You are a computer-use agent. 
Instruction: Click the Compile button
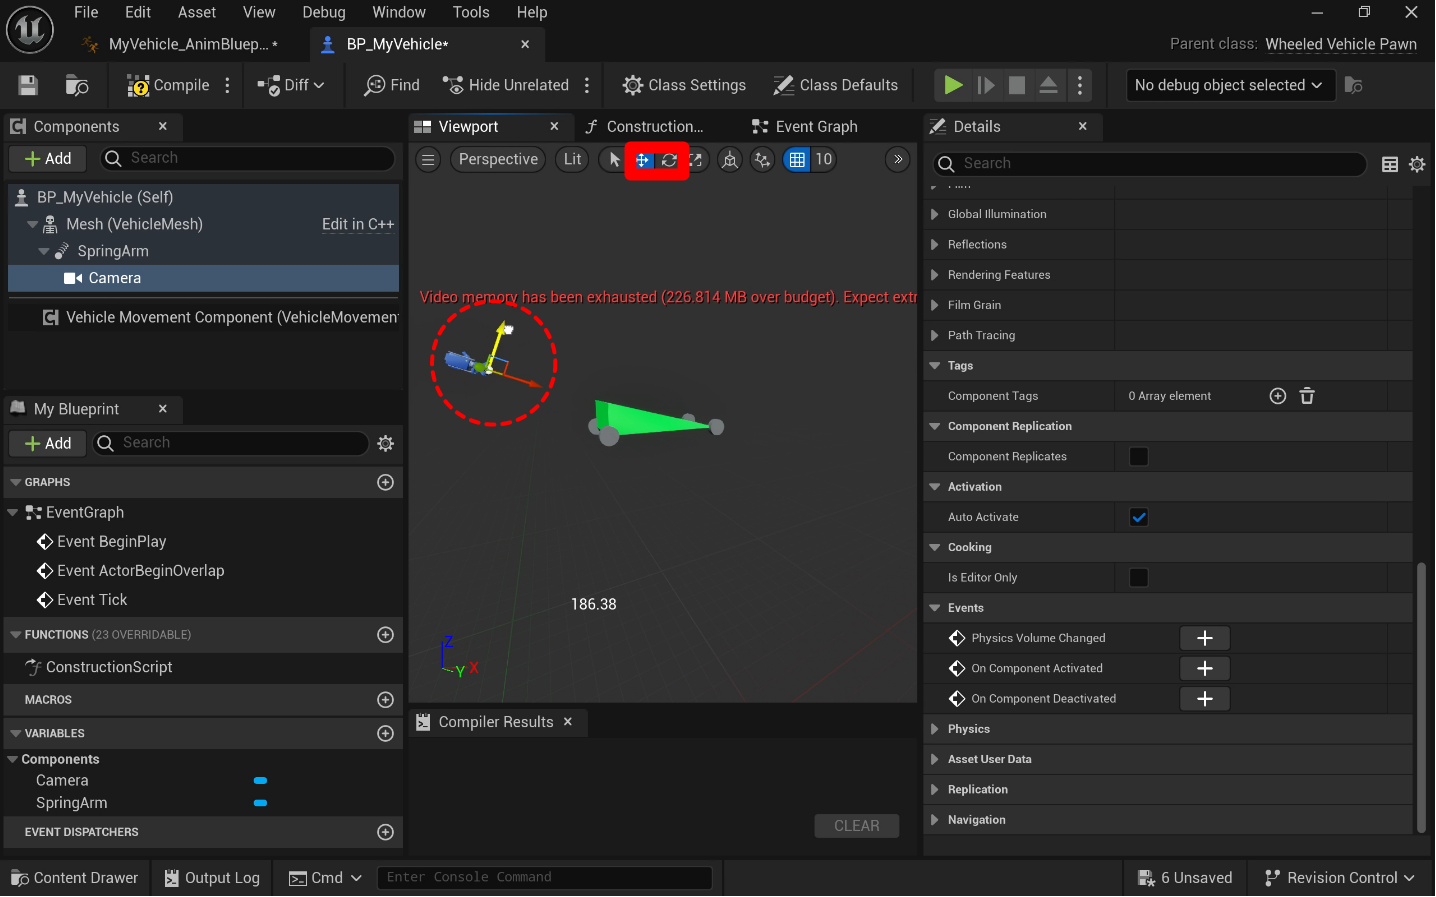point(168,85)
